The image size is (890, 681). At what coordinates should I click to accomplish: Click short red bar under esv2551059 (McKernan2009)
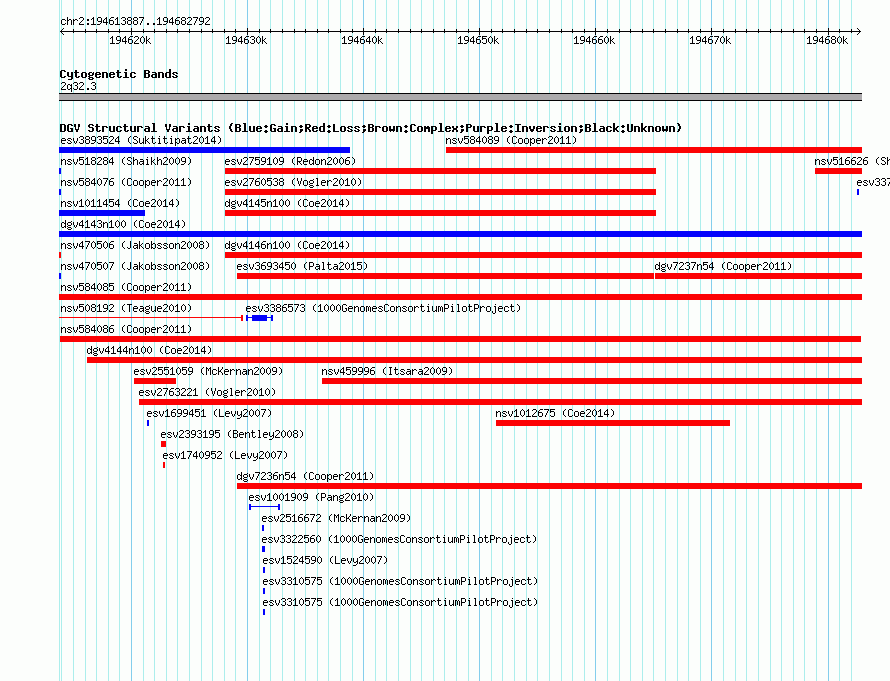tap(155, 381)
